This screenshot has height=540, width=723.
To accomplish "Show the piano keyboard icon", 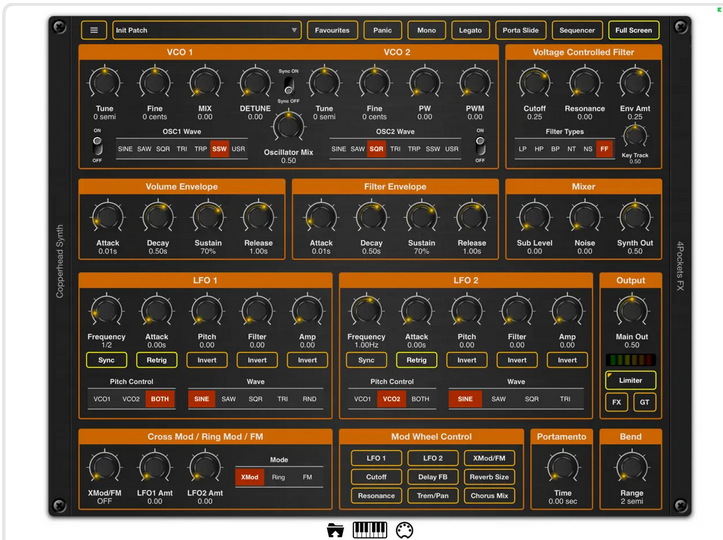I will click(x=370, y=529).
